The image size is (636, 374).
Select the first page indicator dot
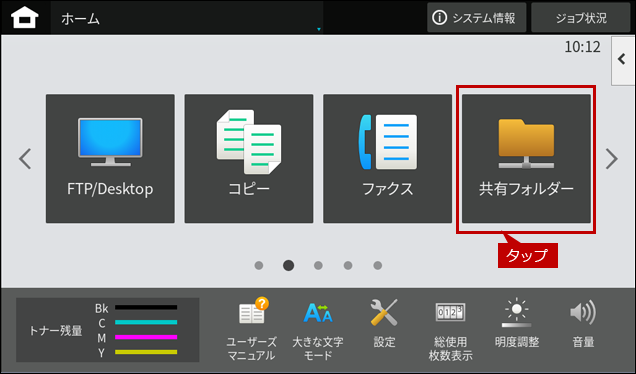click(x=259, y=265)
